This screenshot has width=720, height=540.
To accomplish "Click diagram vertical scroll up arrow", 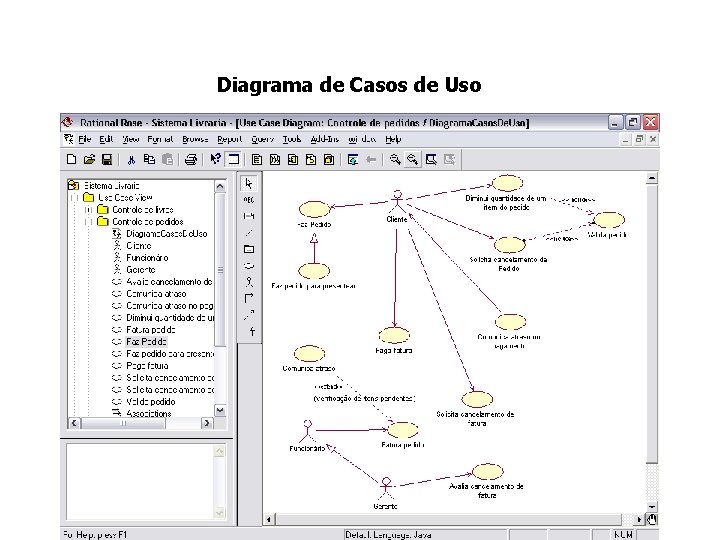I will [x=652, y=179].
